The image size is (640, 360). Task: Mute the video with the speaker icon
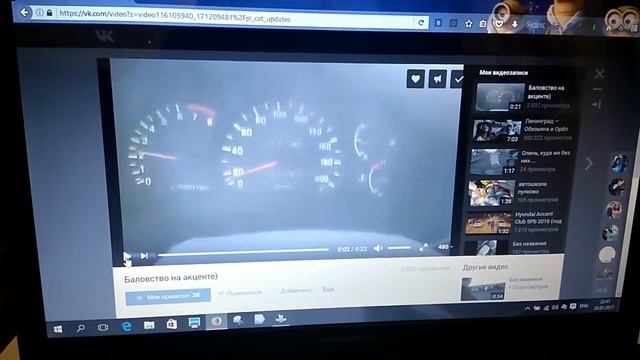click(x=378, y=248)
